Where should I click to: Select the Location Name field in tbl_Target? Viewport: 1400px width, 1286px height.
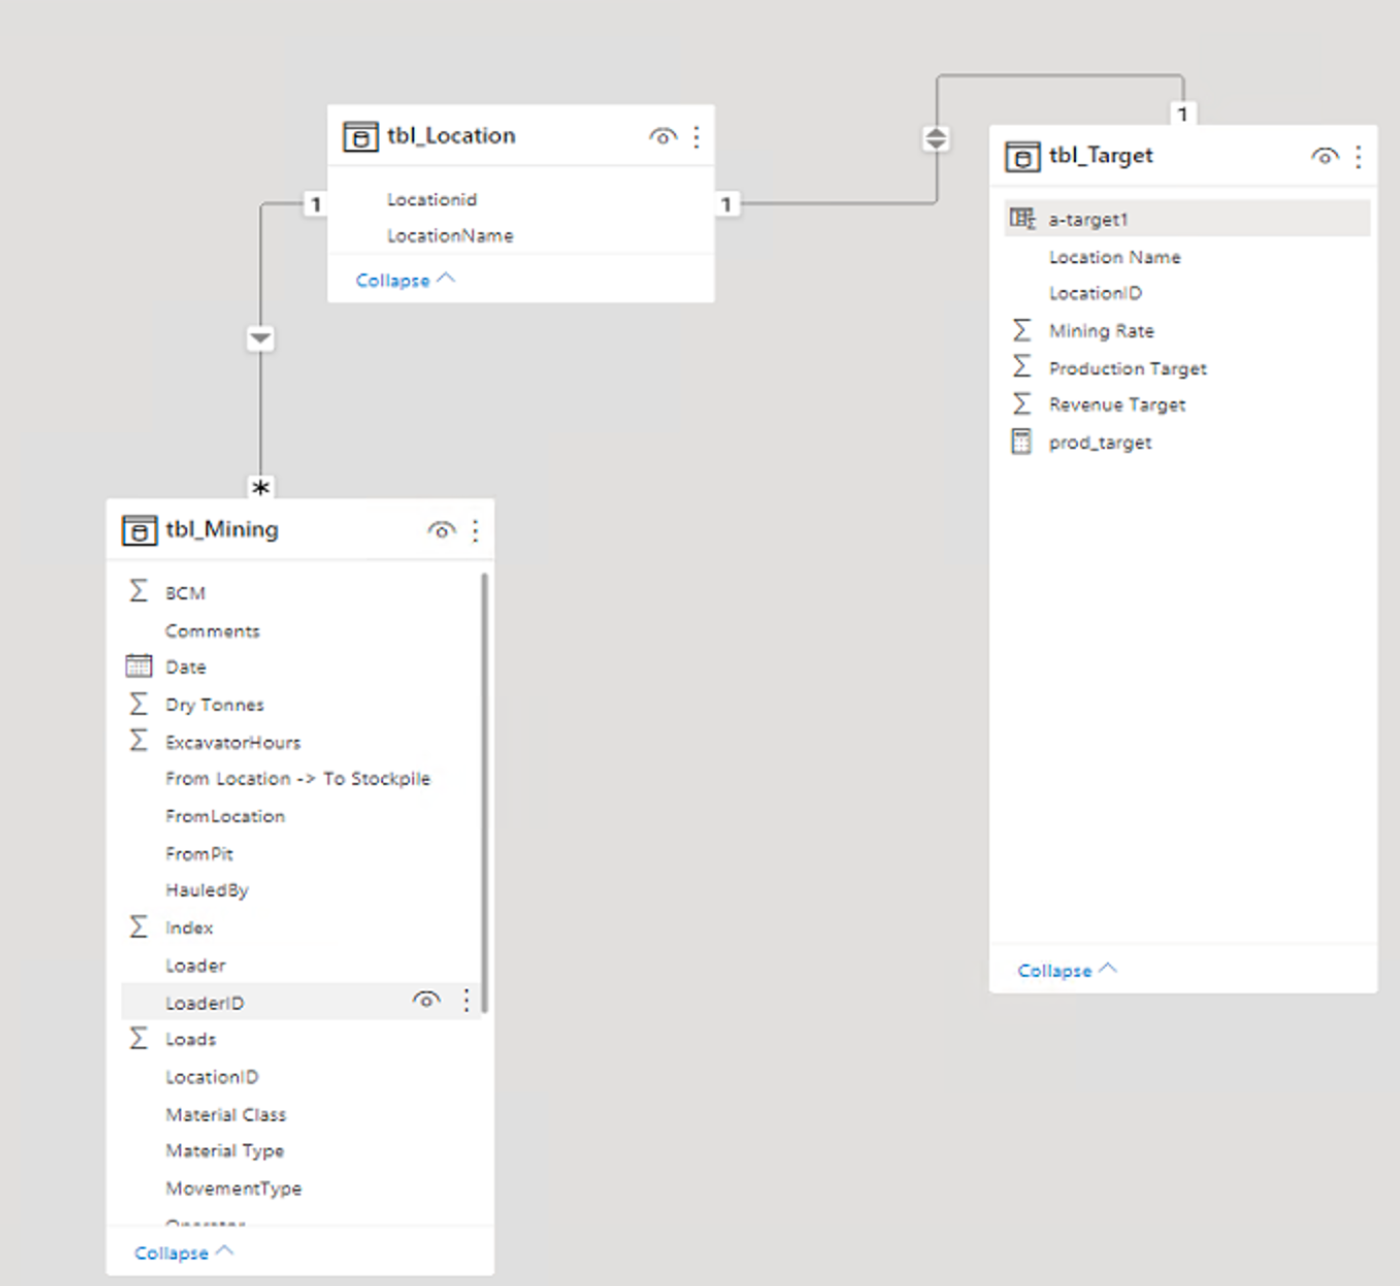[1115, 257]
